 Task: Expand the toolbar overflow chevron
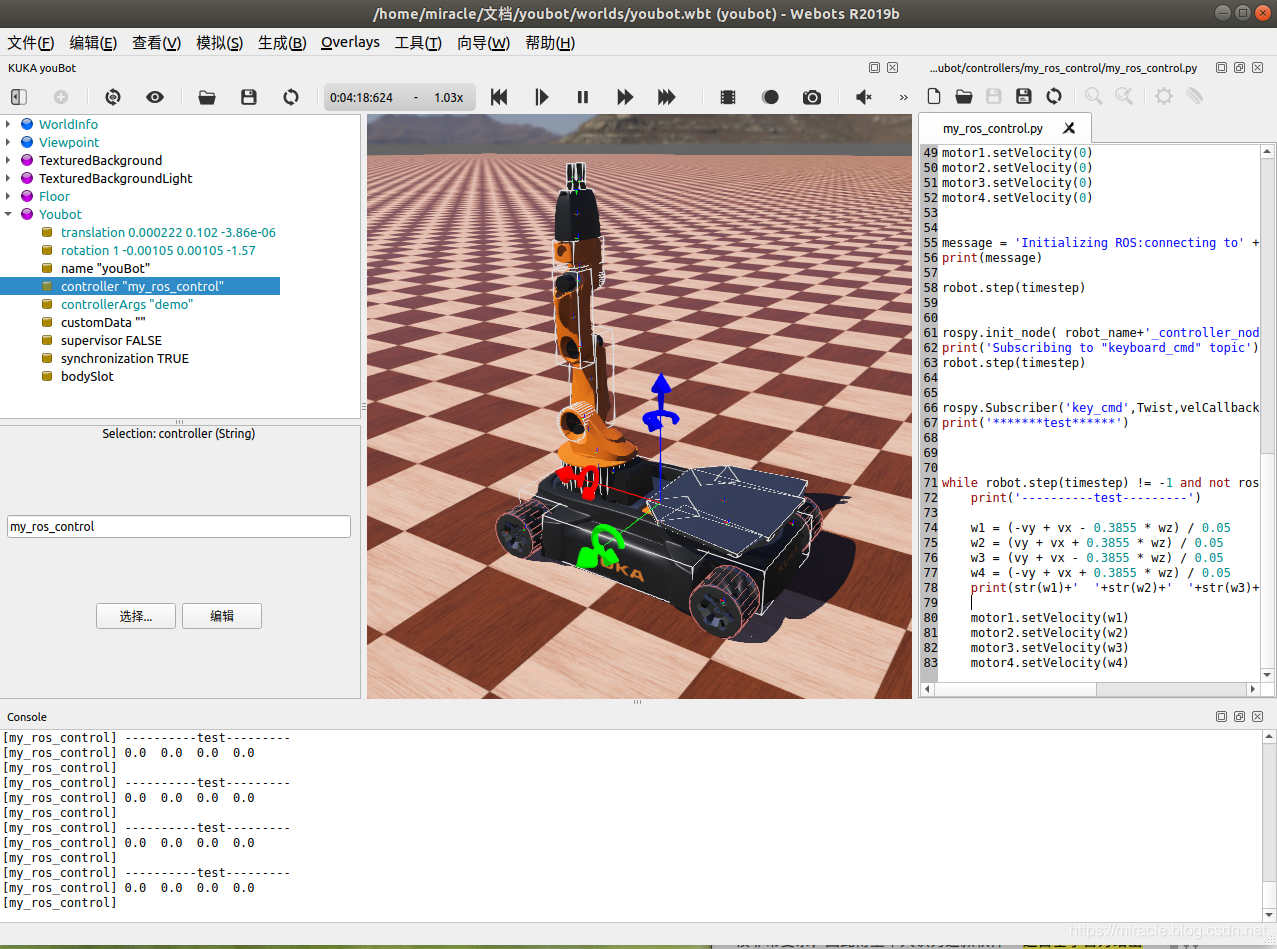click(904, 97)
